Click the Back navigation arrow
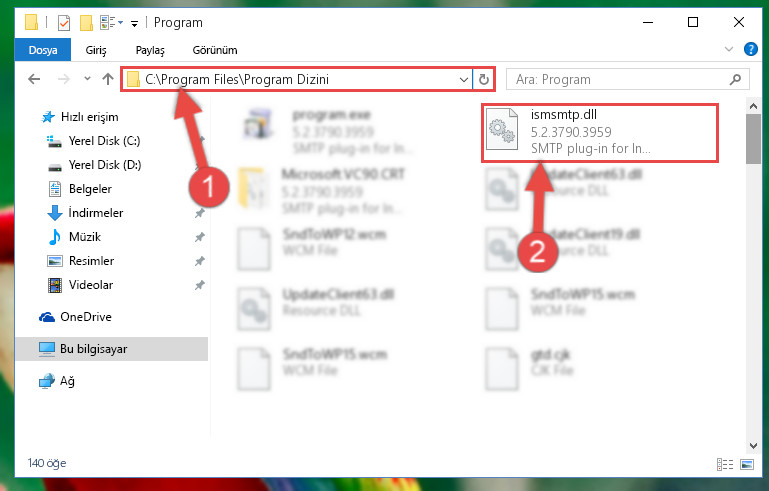Image resolution: width=769 pixels, height=491 pixels. (34, 79)
